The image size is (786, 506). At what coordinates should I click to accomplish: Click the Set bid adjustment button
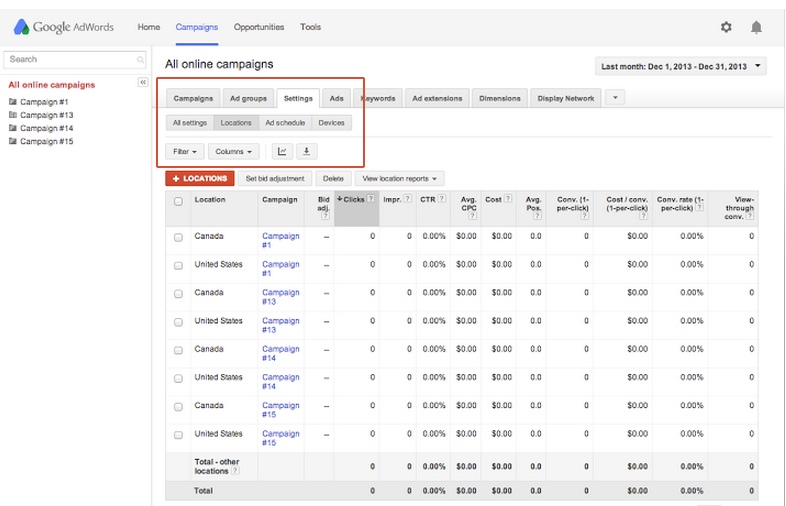pyautogui.click(x=275, y=178)
